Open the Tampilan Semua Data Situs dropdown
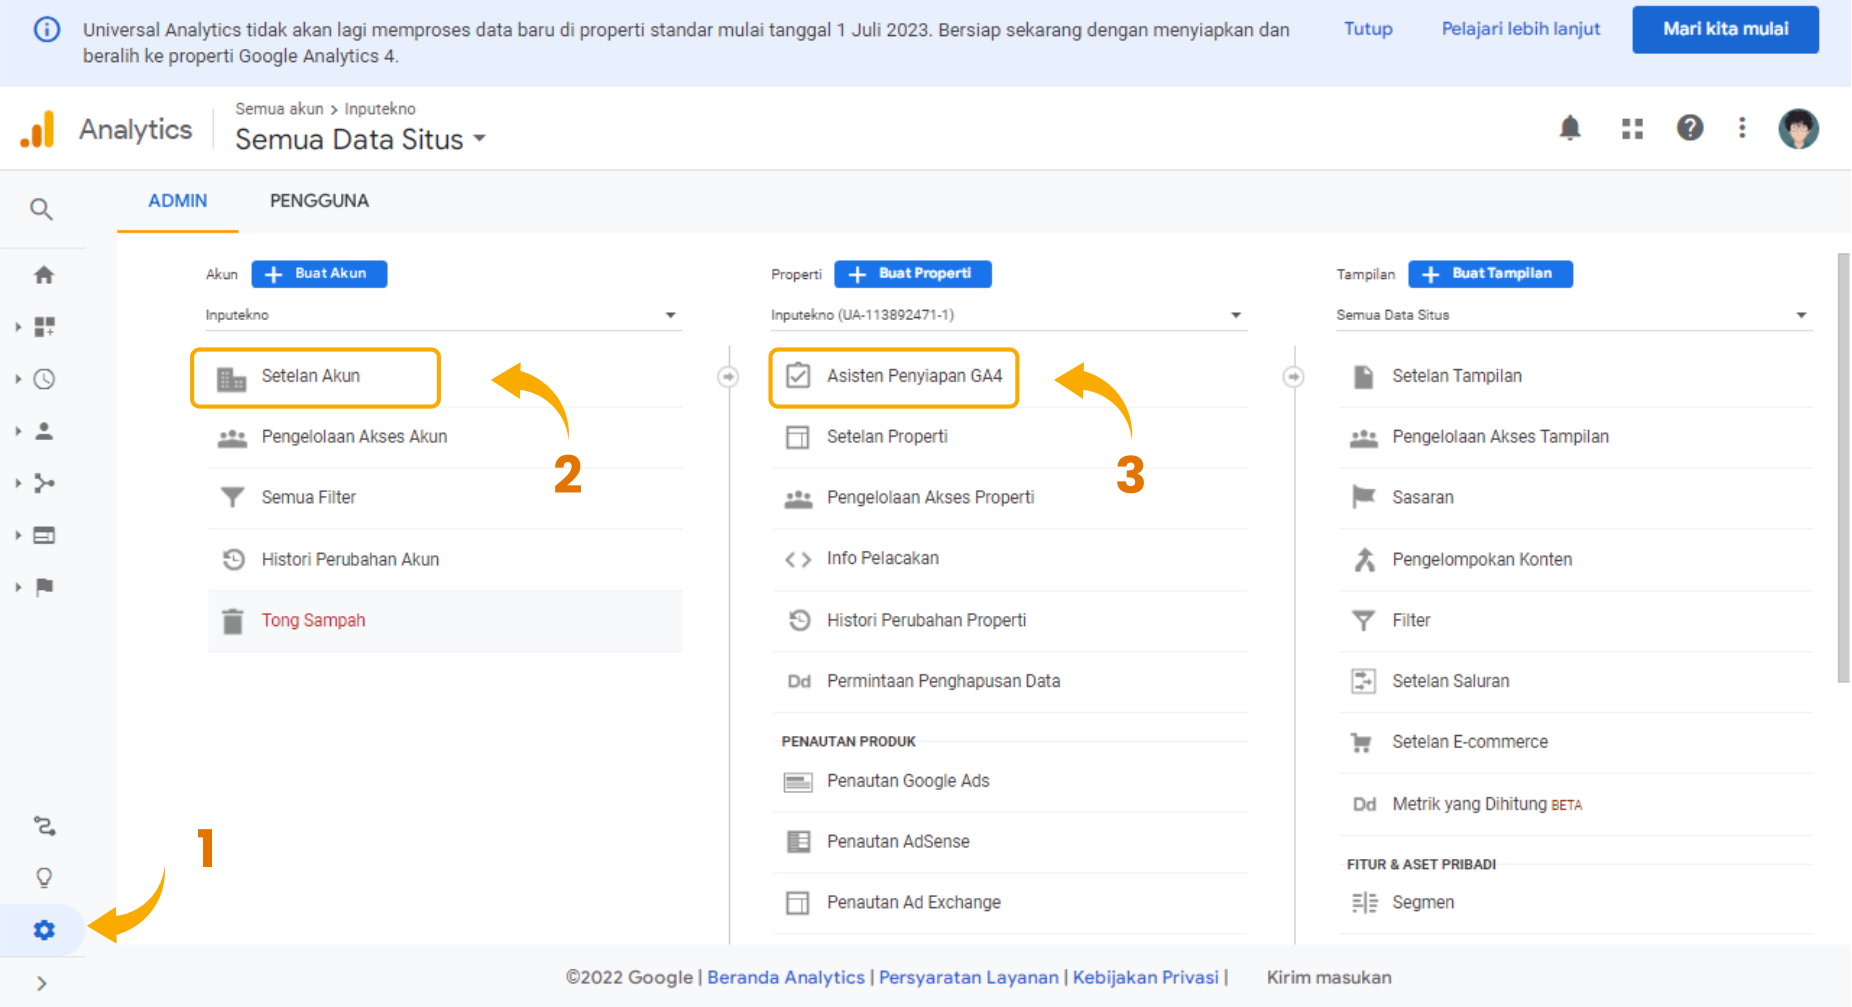 tap(1574, 315)
